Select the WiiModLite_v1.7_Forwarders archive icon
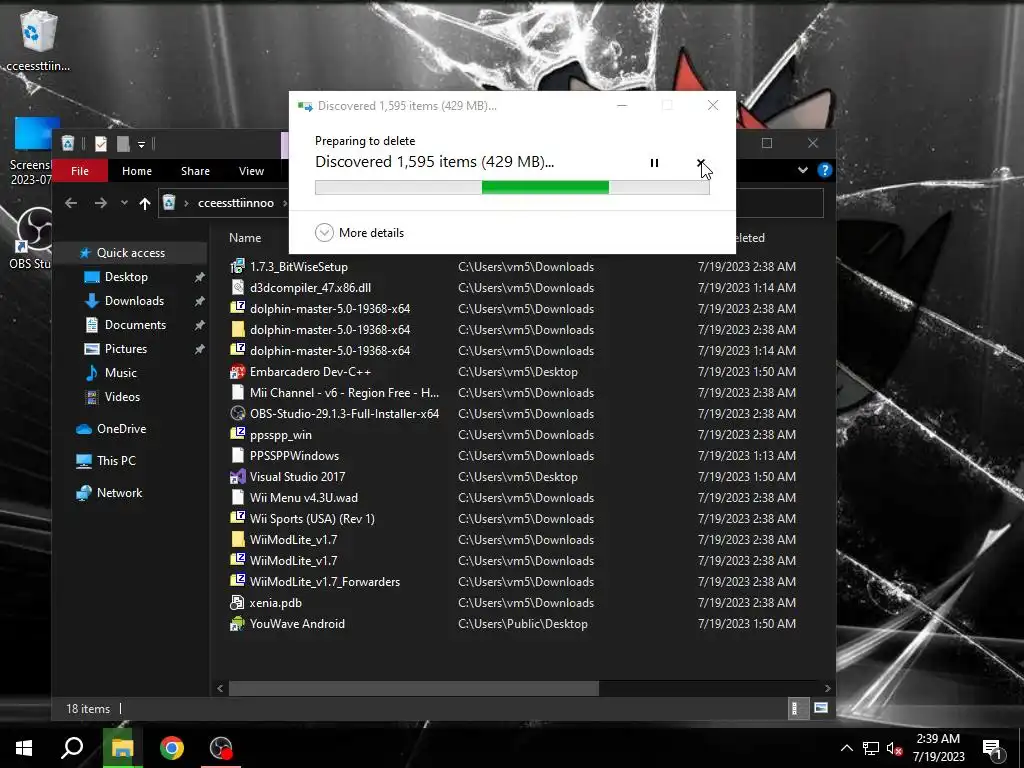Viewport: 1024px width, 768px height. coord(237,581)
